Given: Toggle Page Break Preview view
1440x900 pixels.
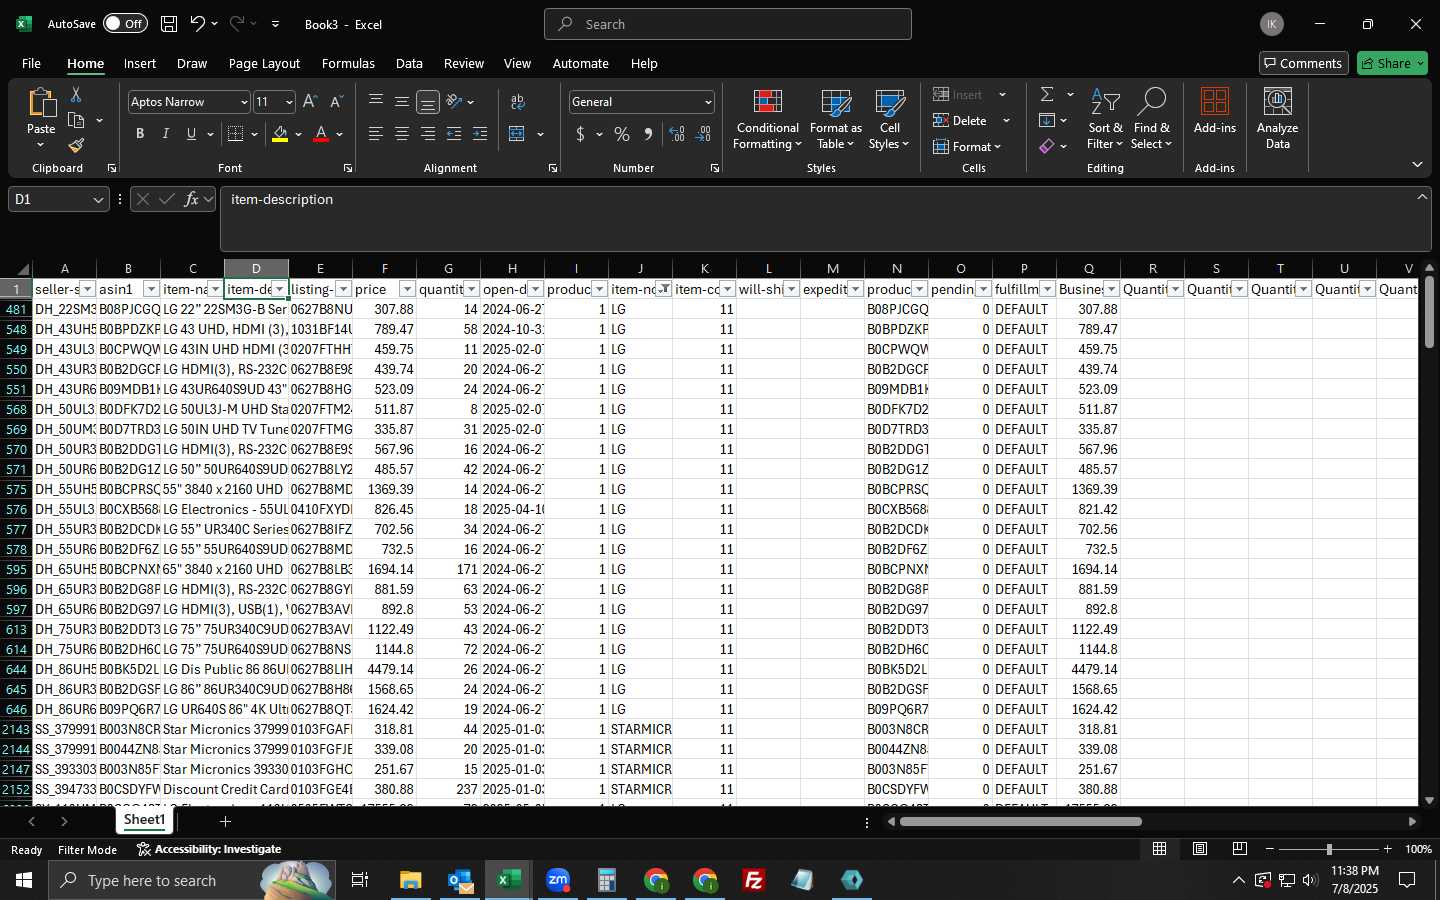Looking at the screenshot, I should pos(1240,849).
